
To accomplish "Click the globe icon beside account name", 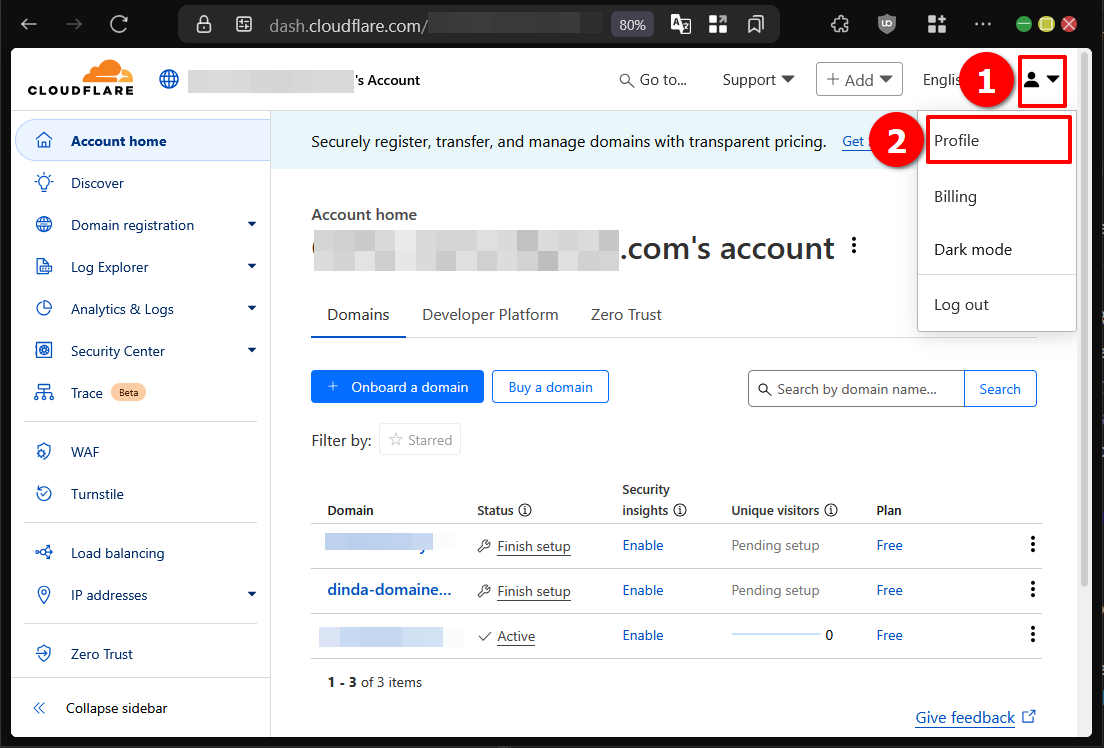I will pyautogui.click(x=169, y=79).
